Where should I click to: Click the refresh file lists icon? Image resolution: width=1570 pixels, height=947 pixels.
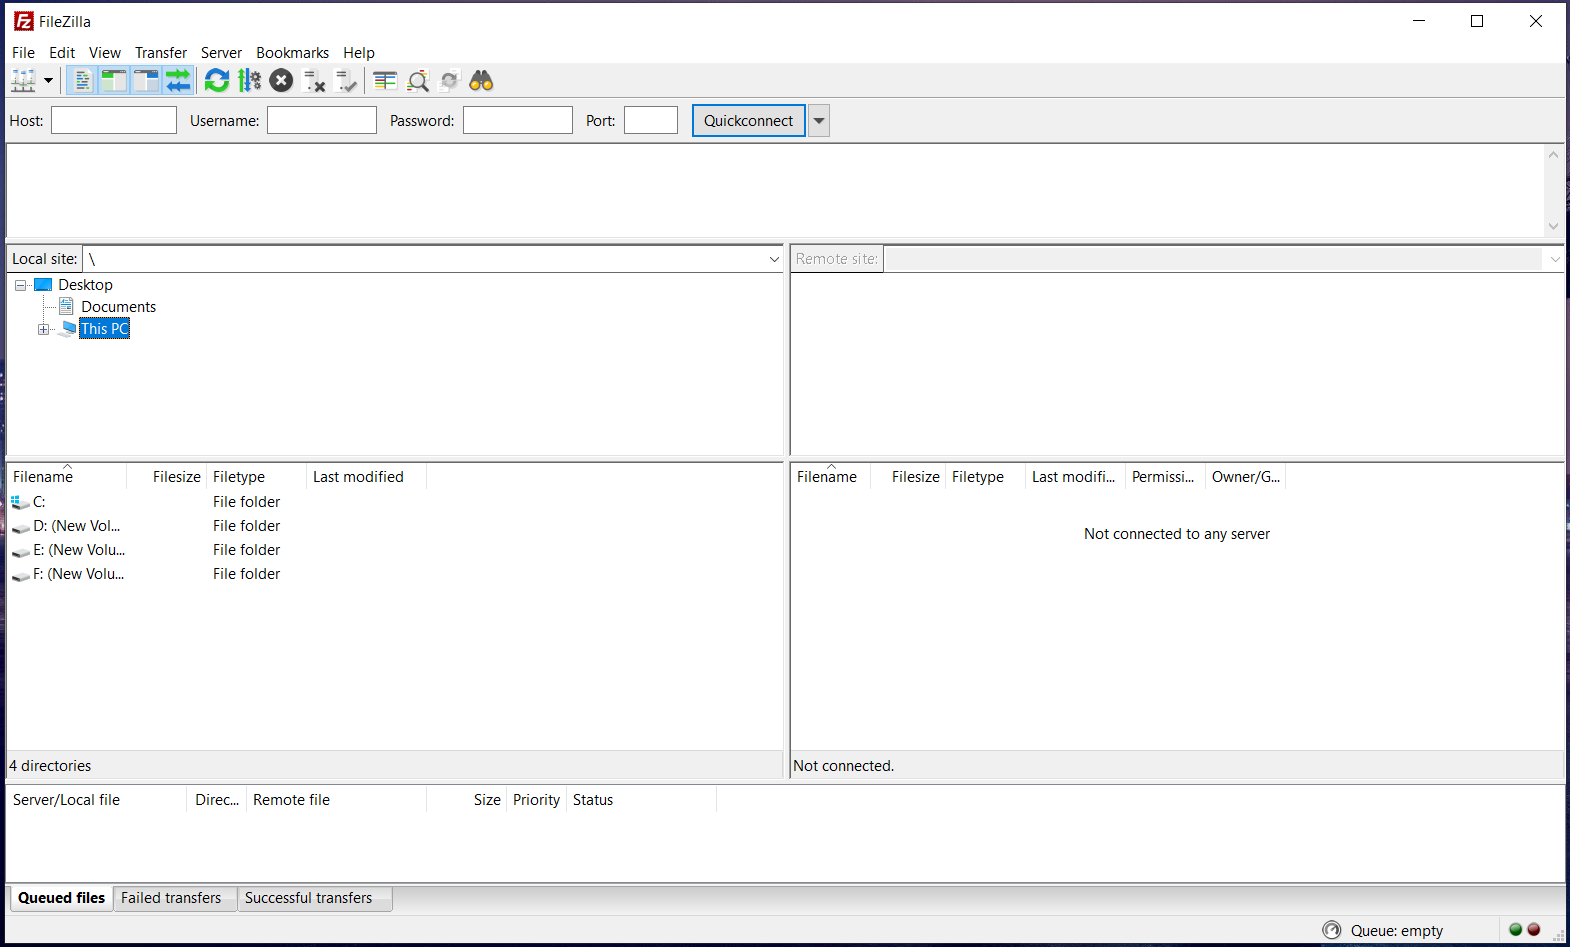(x=216, y=81)
